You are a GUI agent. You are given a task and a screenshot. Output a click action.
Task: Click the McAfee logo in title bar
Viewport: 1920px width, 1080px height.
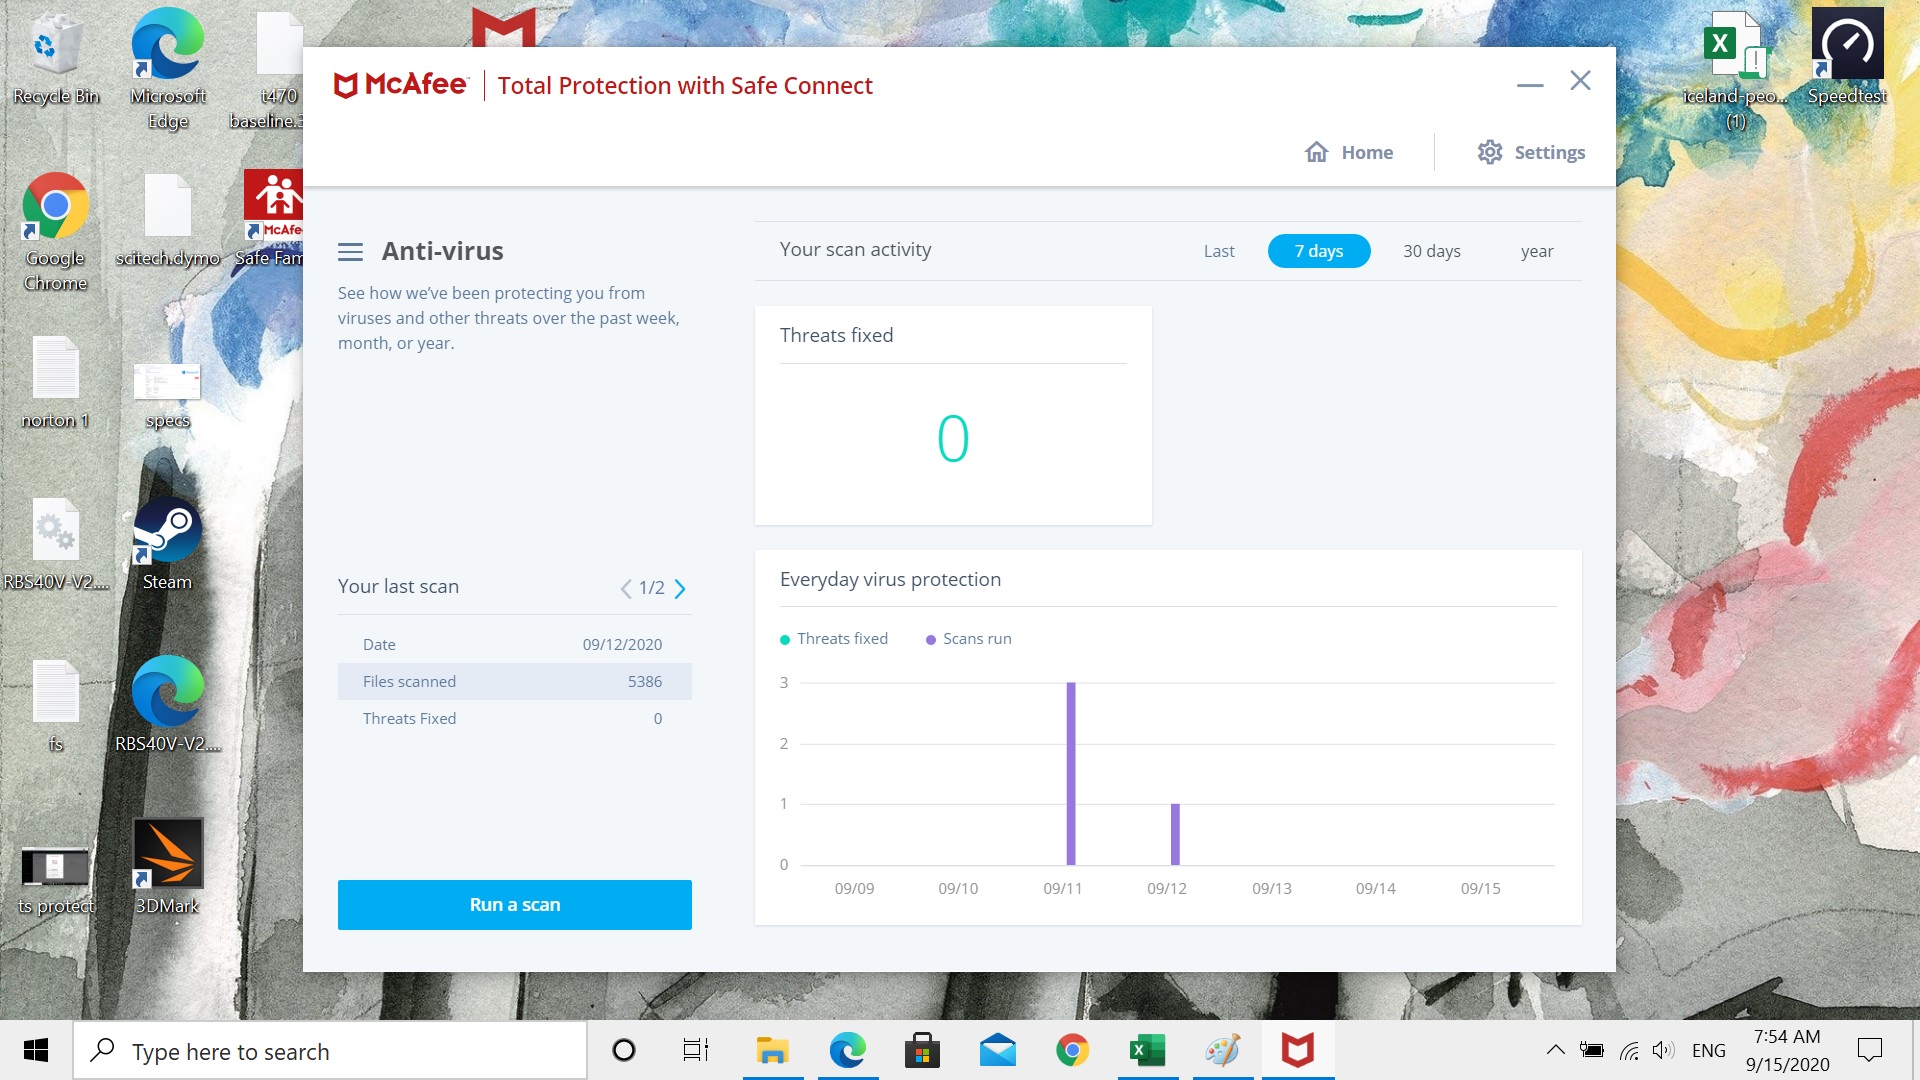(x=401, y=85)
